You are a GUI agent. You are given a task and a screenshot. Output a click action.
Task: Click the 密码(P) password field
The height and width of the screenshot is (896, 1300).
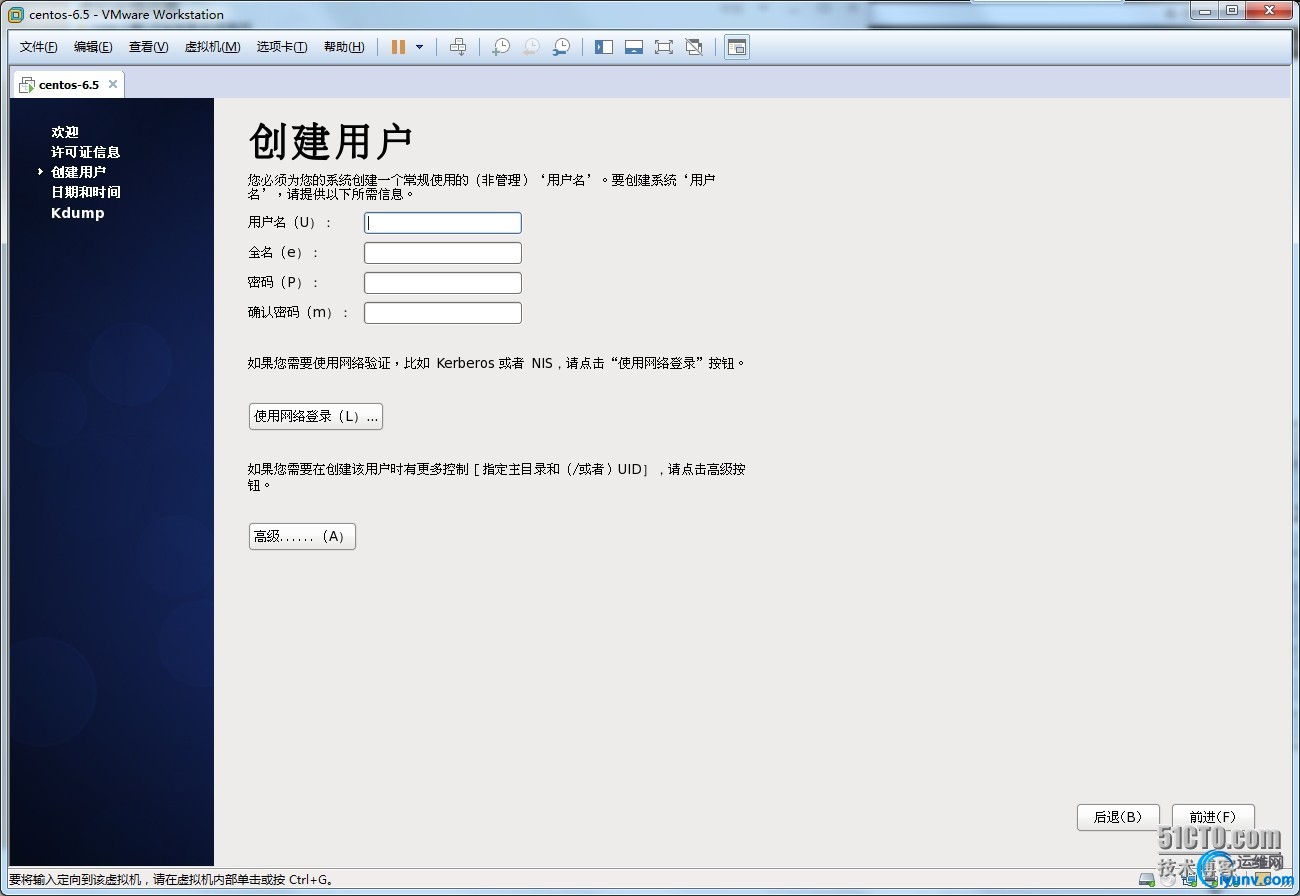443,283
